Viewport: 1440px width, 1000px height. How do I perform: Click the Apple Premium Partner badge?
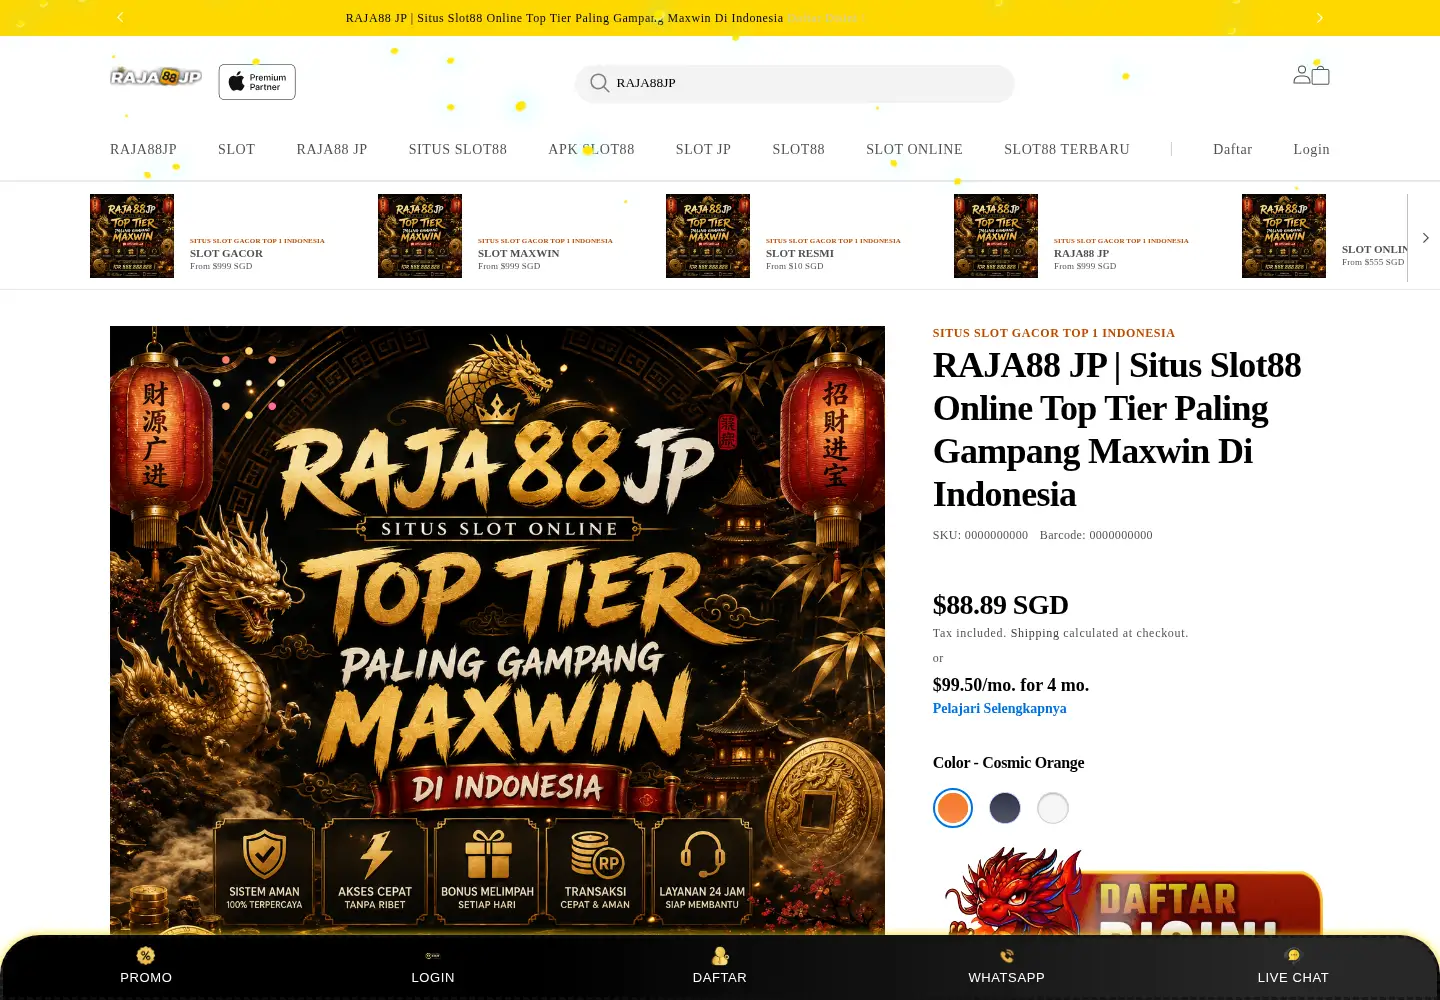tap(257, 82)
